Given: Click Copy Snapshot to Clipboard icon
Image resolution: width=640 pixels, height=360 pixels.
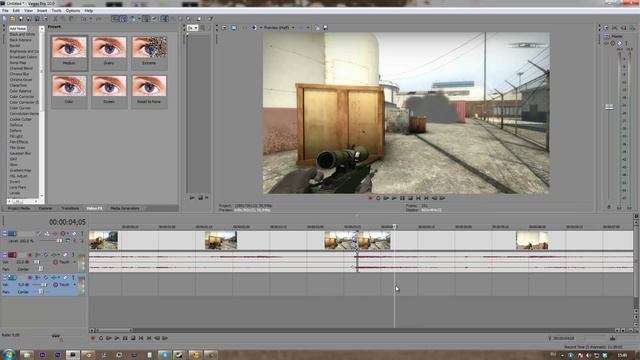Looking at the screenshot, I should (x=318, y=28).
